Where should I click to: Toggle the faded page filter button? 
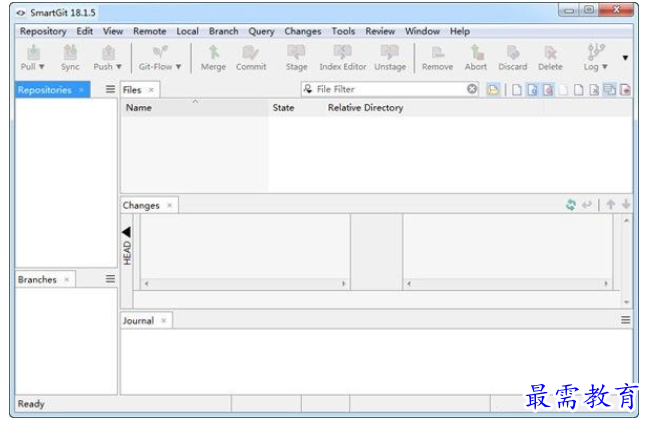pyautogui.click(x=563, y=90)
